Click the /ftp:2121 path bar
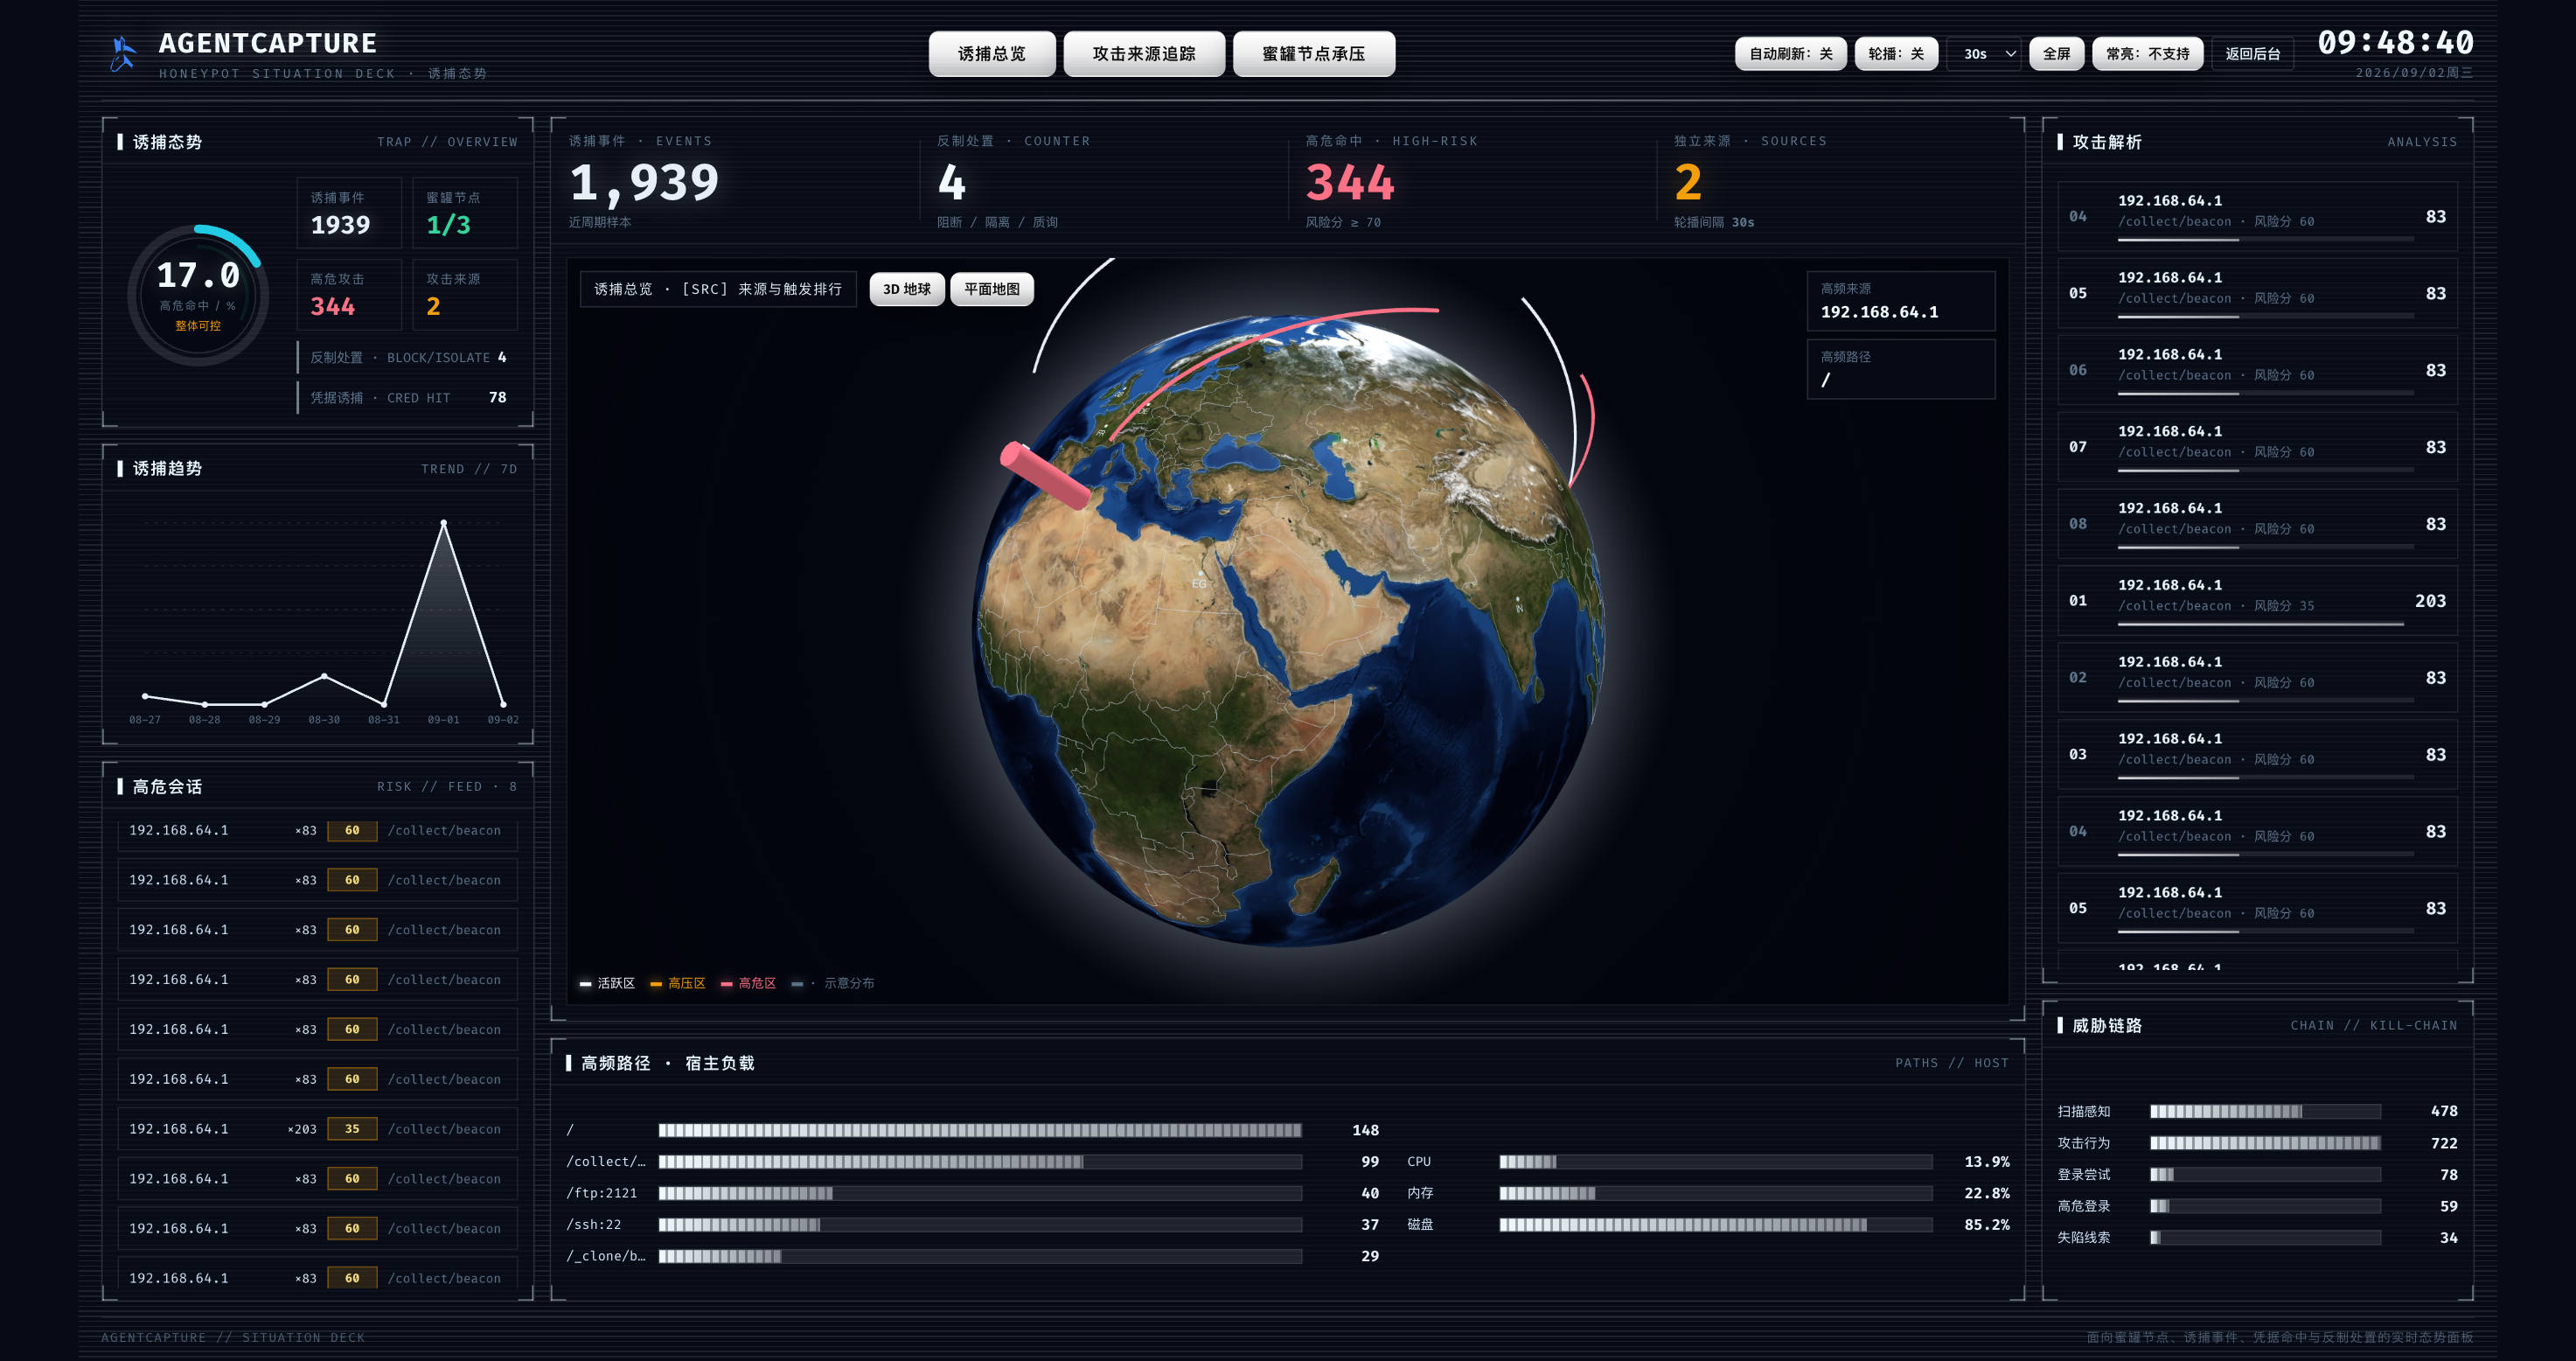The height and width of the screenshot is (1361, 2576). 980,1194
